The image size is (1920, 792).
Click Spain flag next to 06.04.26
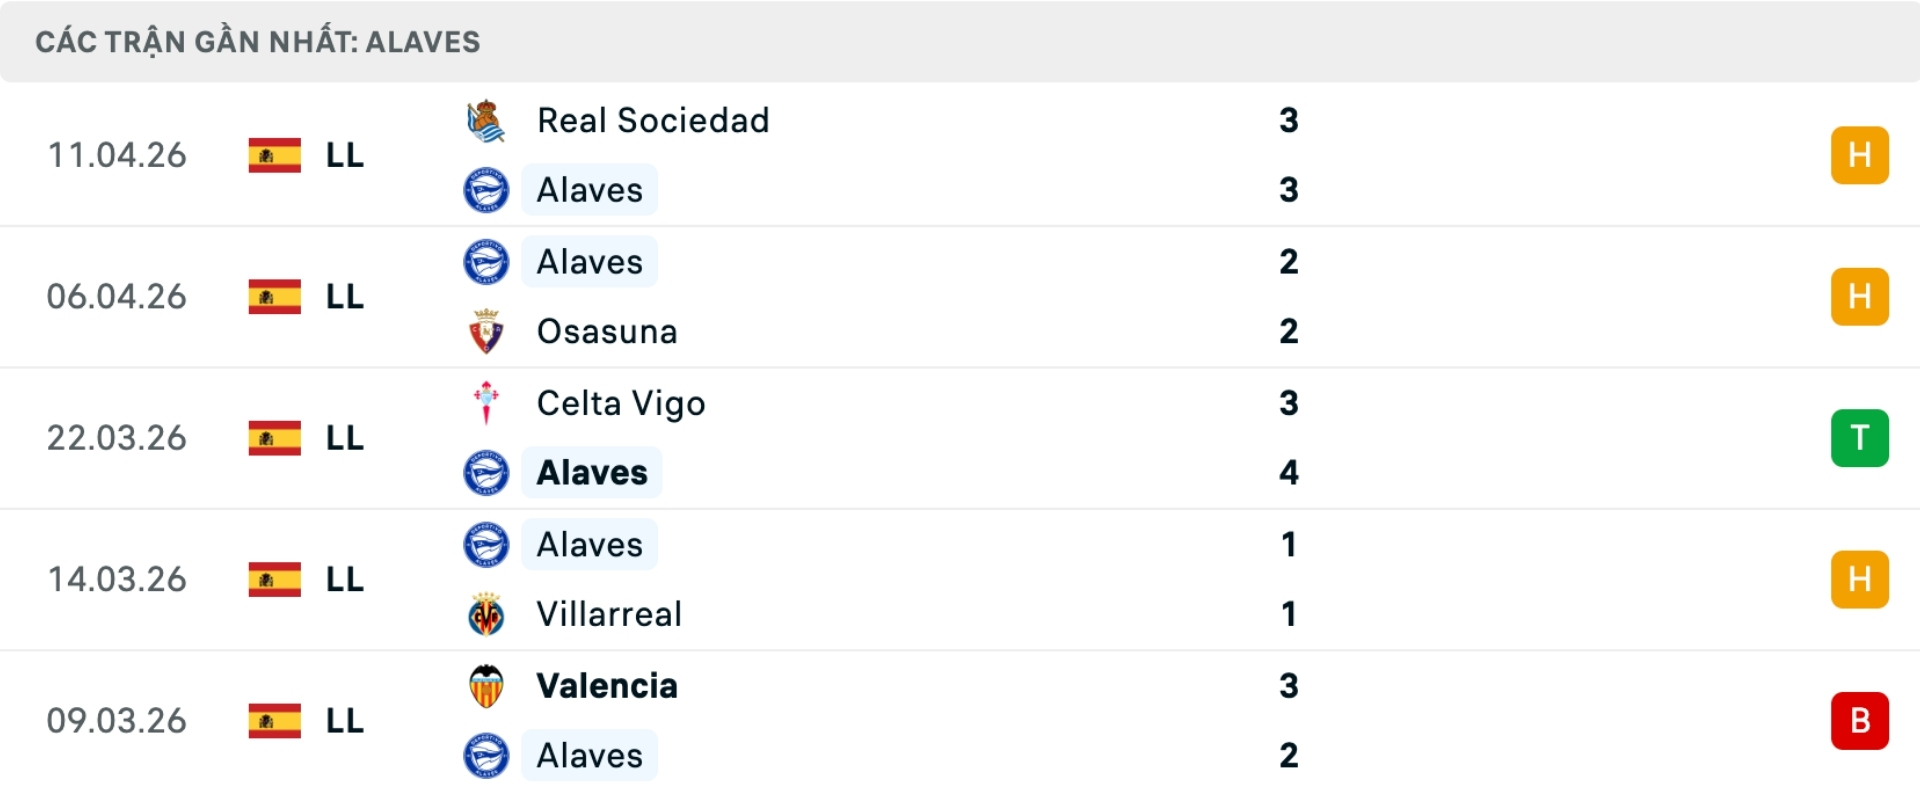[x=274, y=297]
